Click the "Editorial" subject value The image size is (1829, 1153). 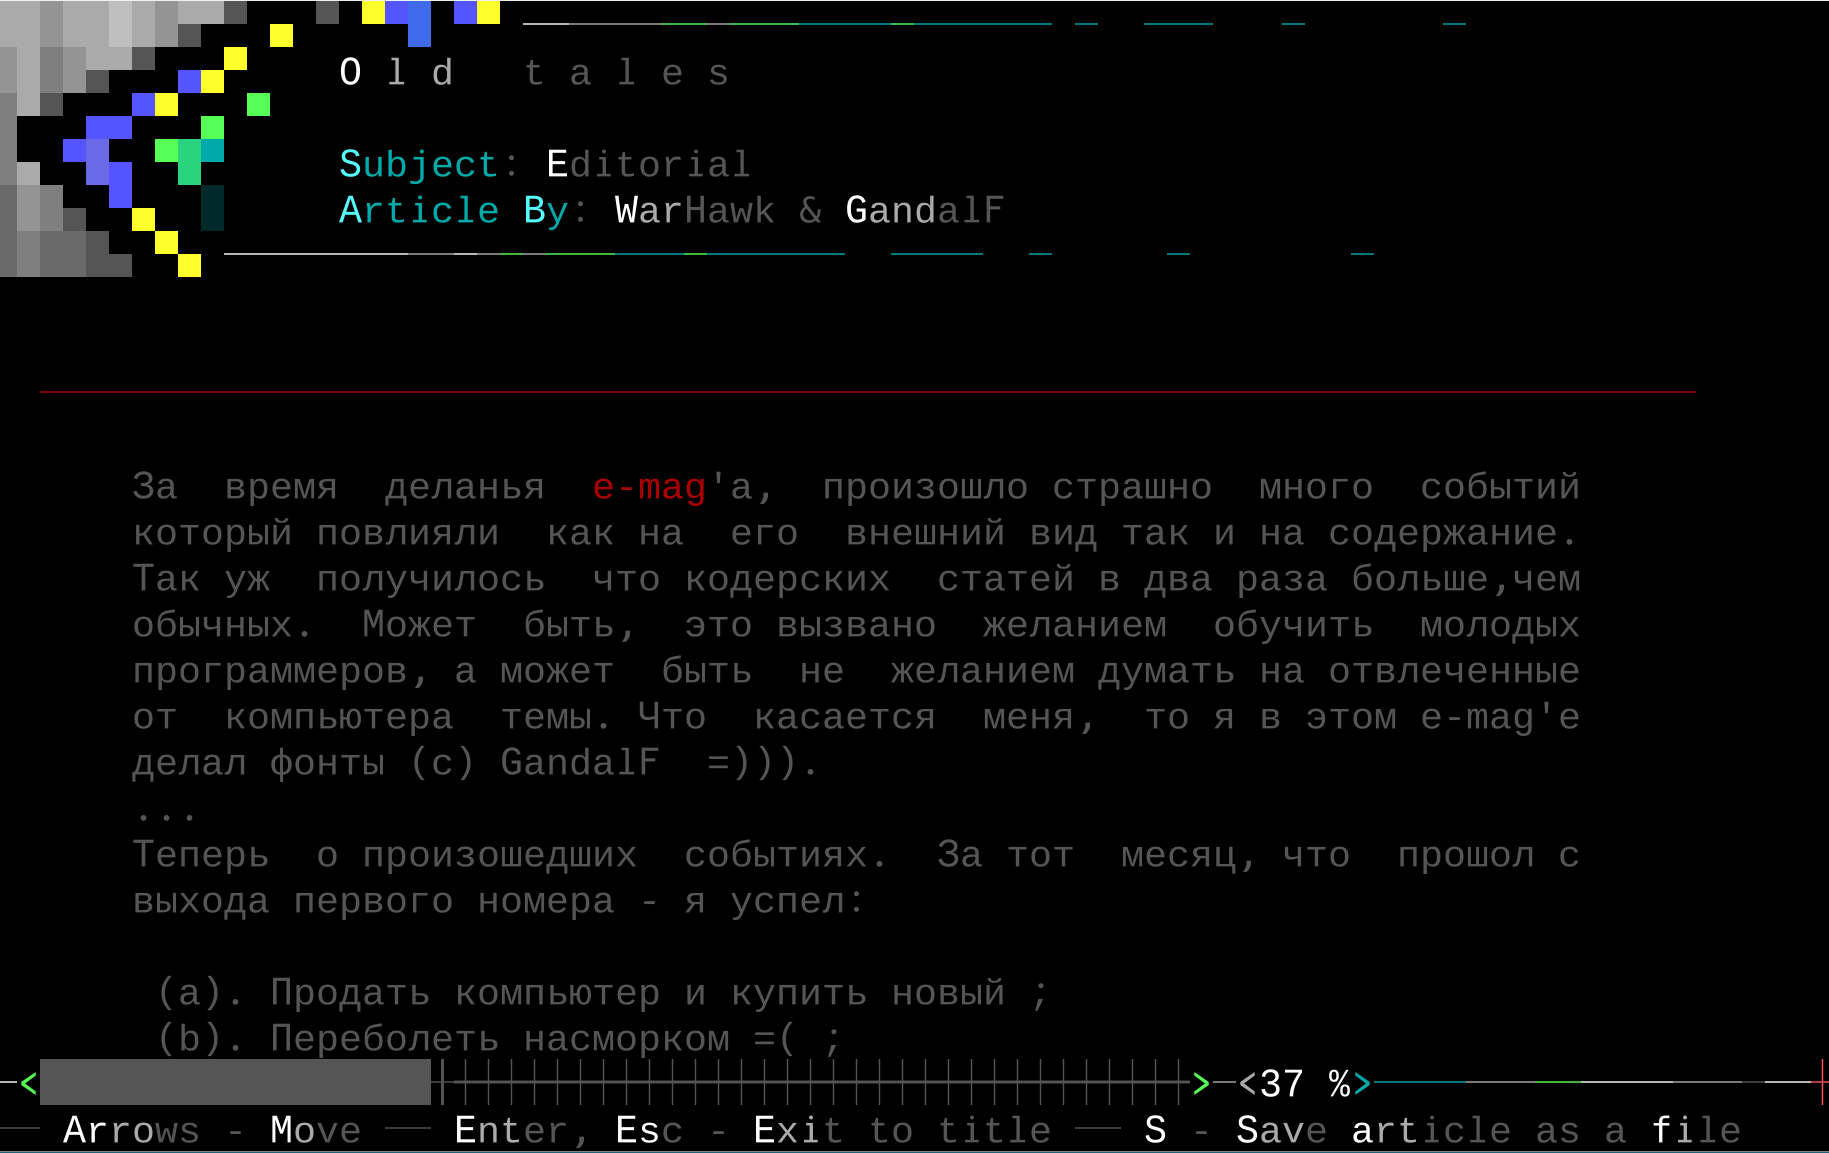tap(648, 164)
